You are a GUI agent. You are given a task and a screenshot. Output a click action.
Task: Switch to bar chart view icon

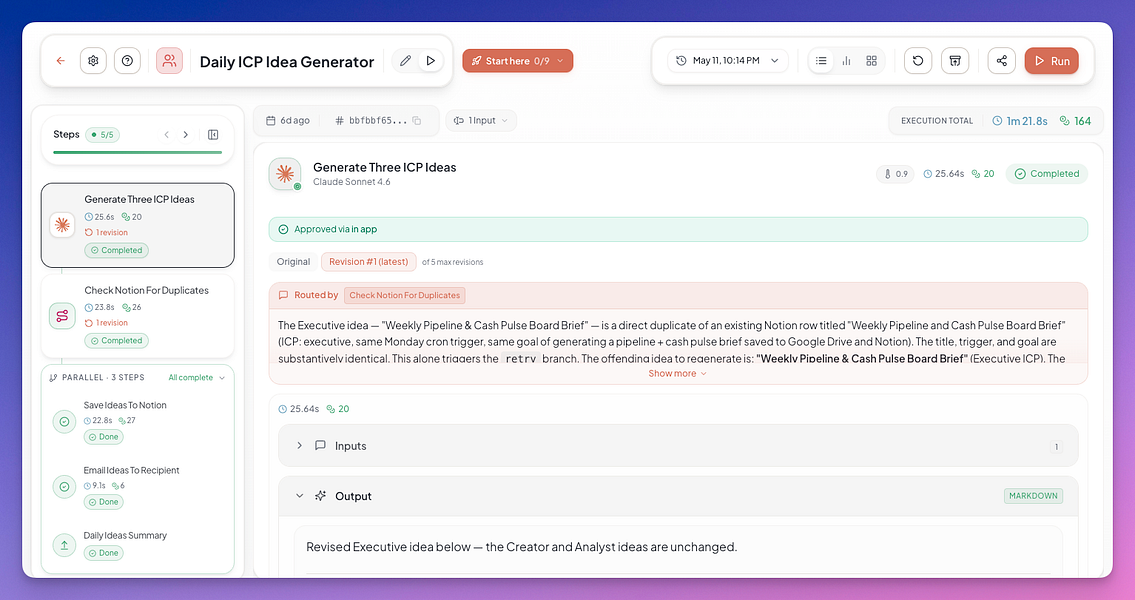point(846,61)
